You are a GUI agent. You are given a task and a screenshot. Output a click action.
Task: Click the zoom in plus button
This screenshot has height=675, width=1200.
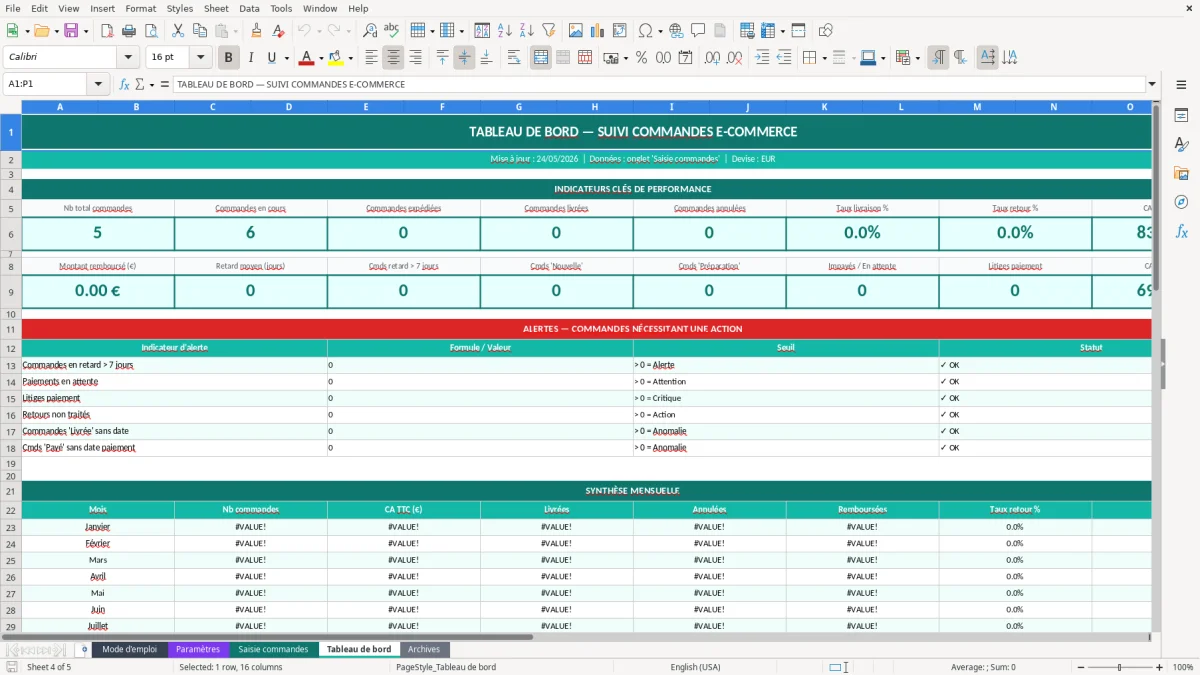[x=1160, y=667]
